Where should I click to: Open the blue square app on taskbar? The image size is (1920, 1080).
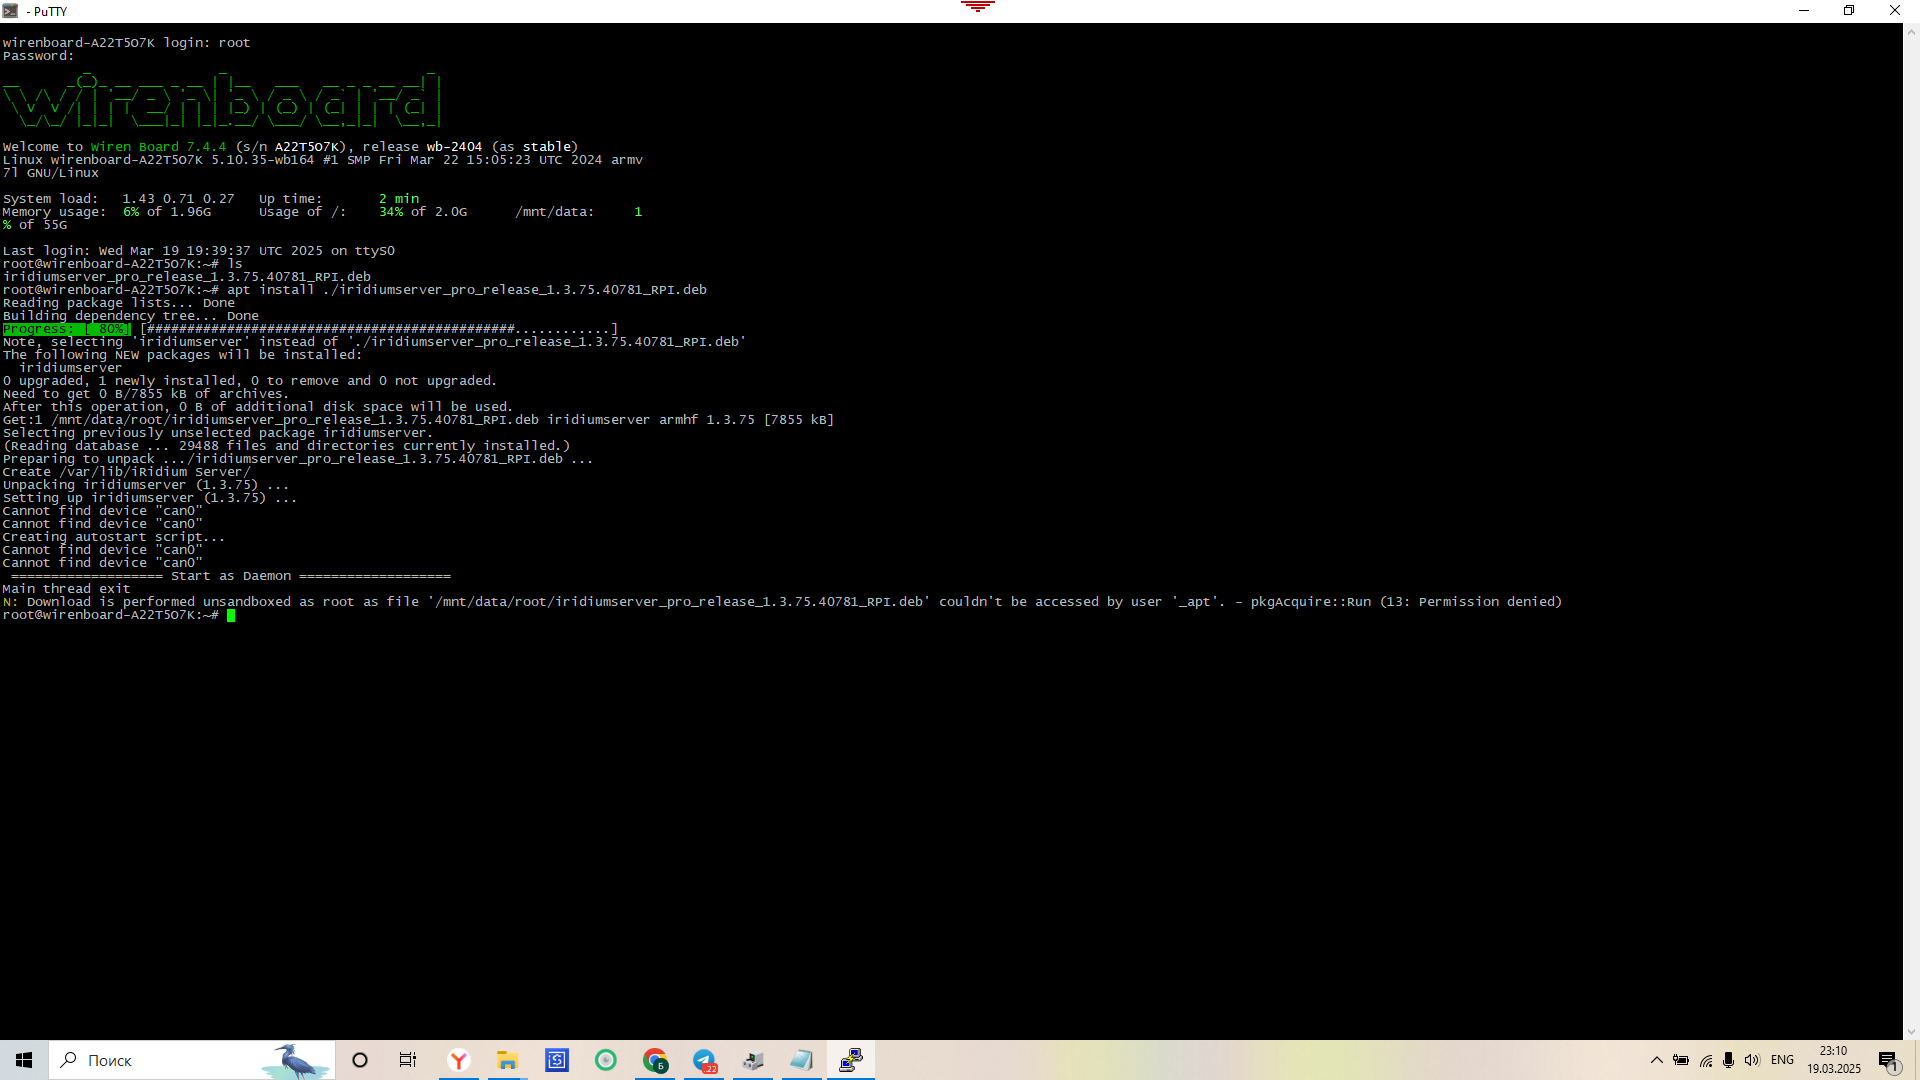(x=557, y=1060)
